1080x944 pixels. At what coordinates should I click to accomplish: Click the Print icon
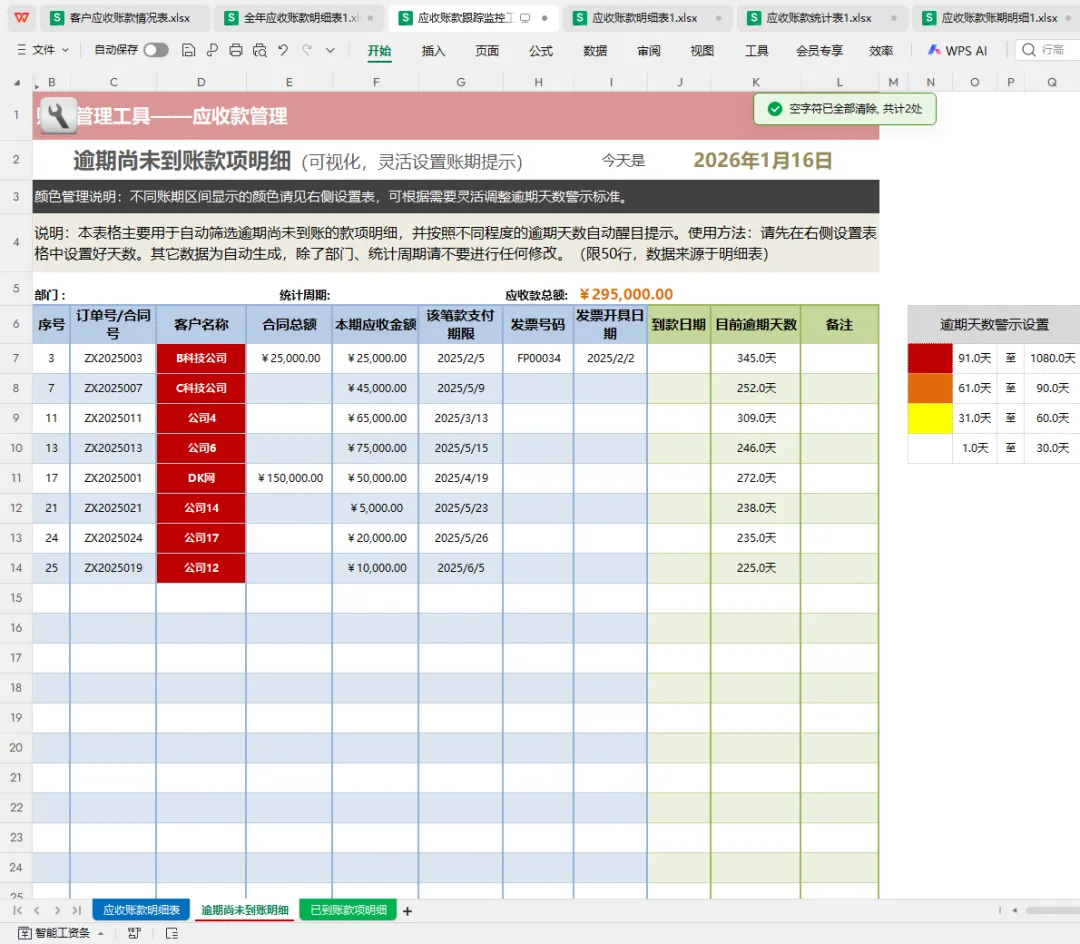point(236,50)
